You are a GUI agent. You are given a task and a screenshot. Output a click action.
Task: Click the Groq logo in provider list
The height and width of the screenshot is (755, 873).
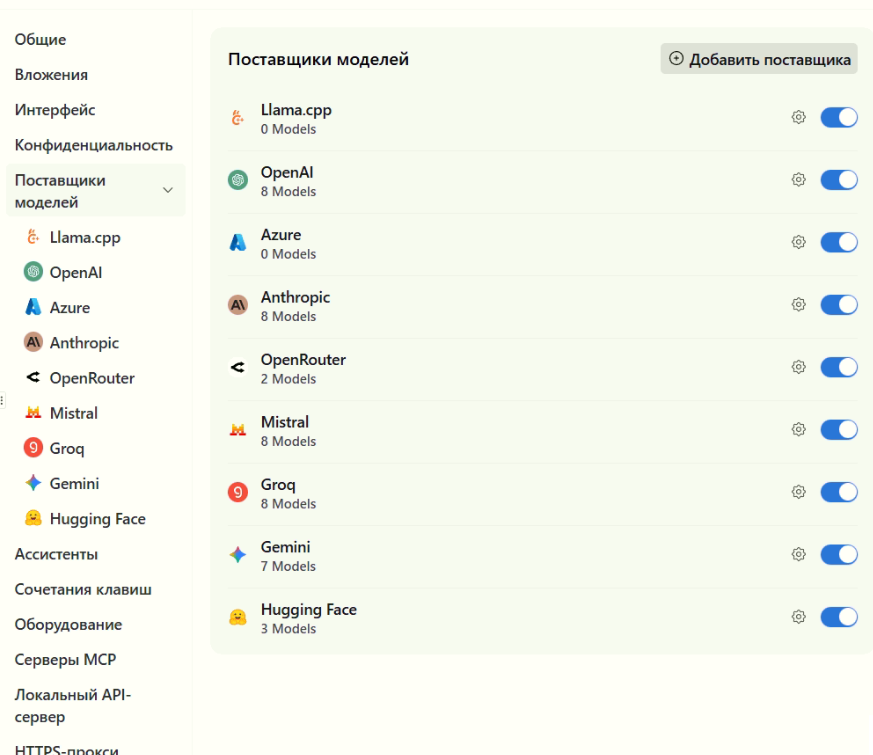(x=238, y=492)
